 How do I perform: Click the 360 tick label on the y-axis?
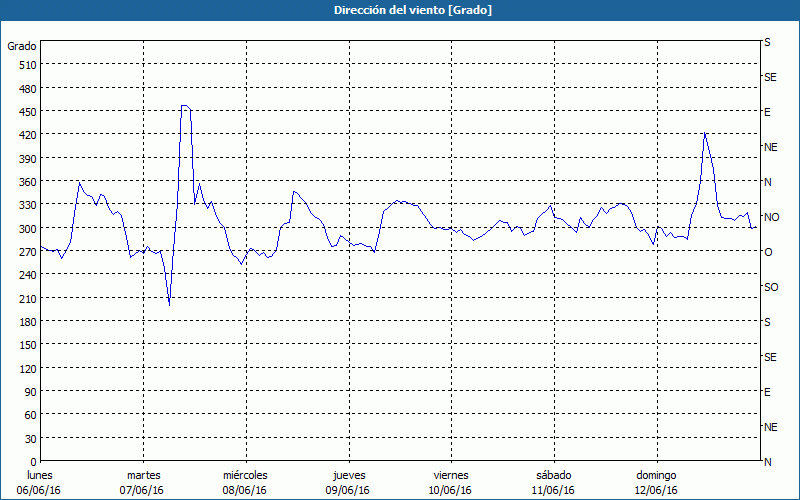[26, 181]
